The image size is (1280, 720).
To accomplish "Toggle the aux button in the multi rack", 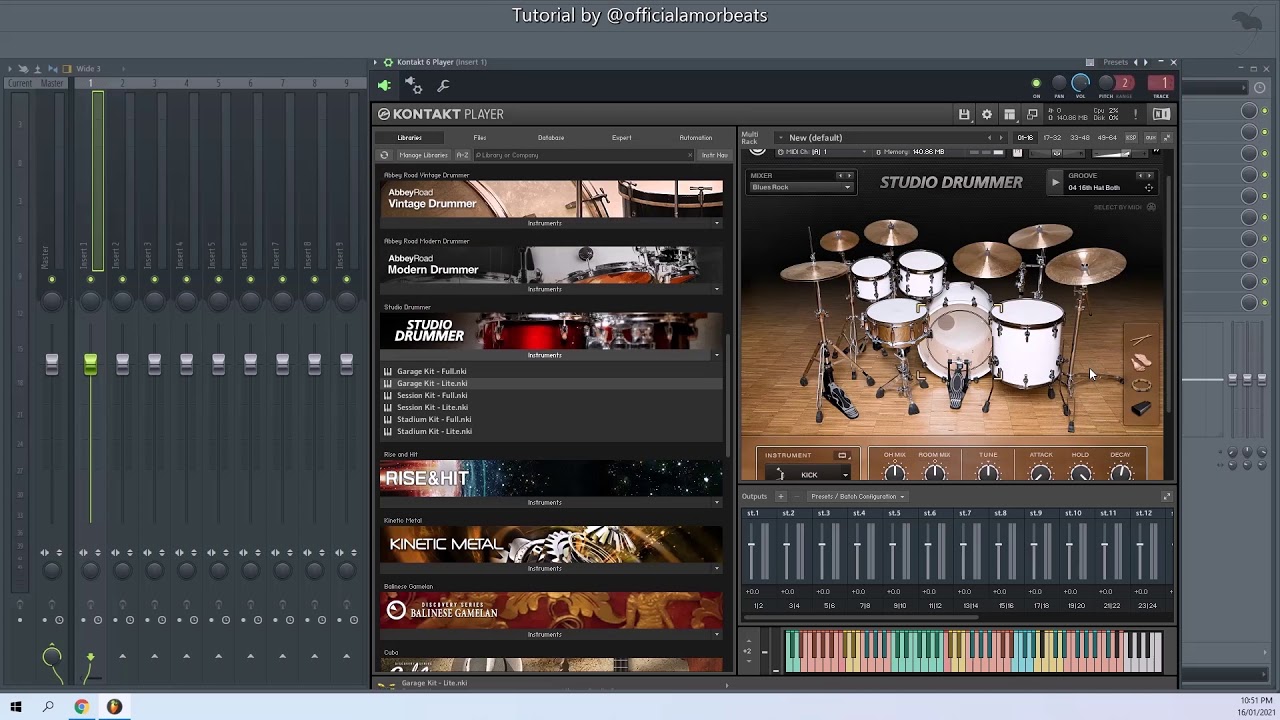I will (x=1151, y=137).
